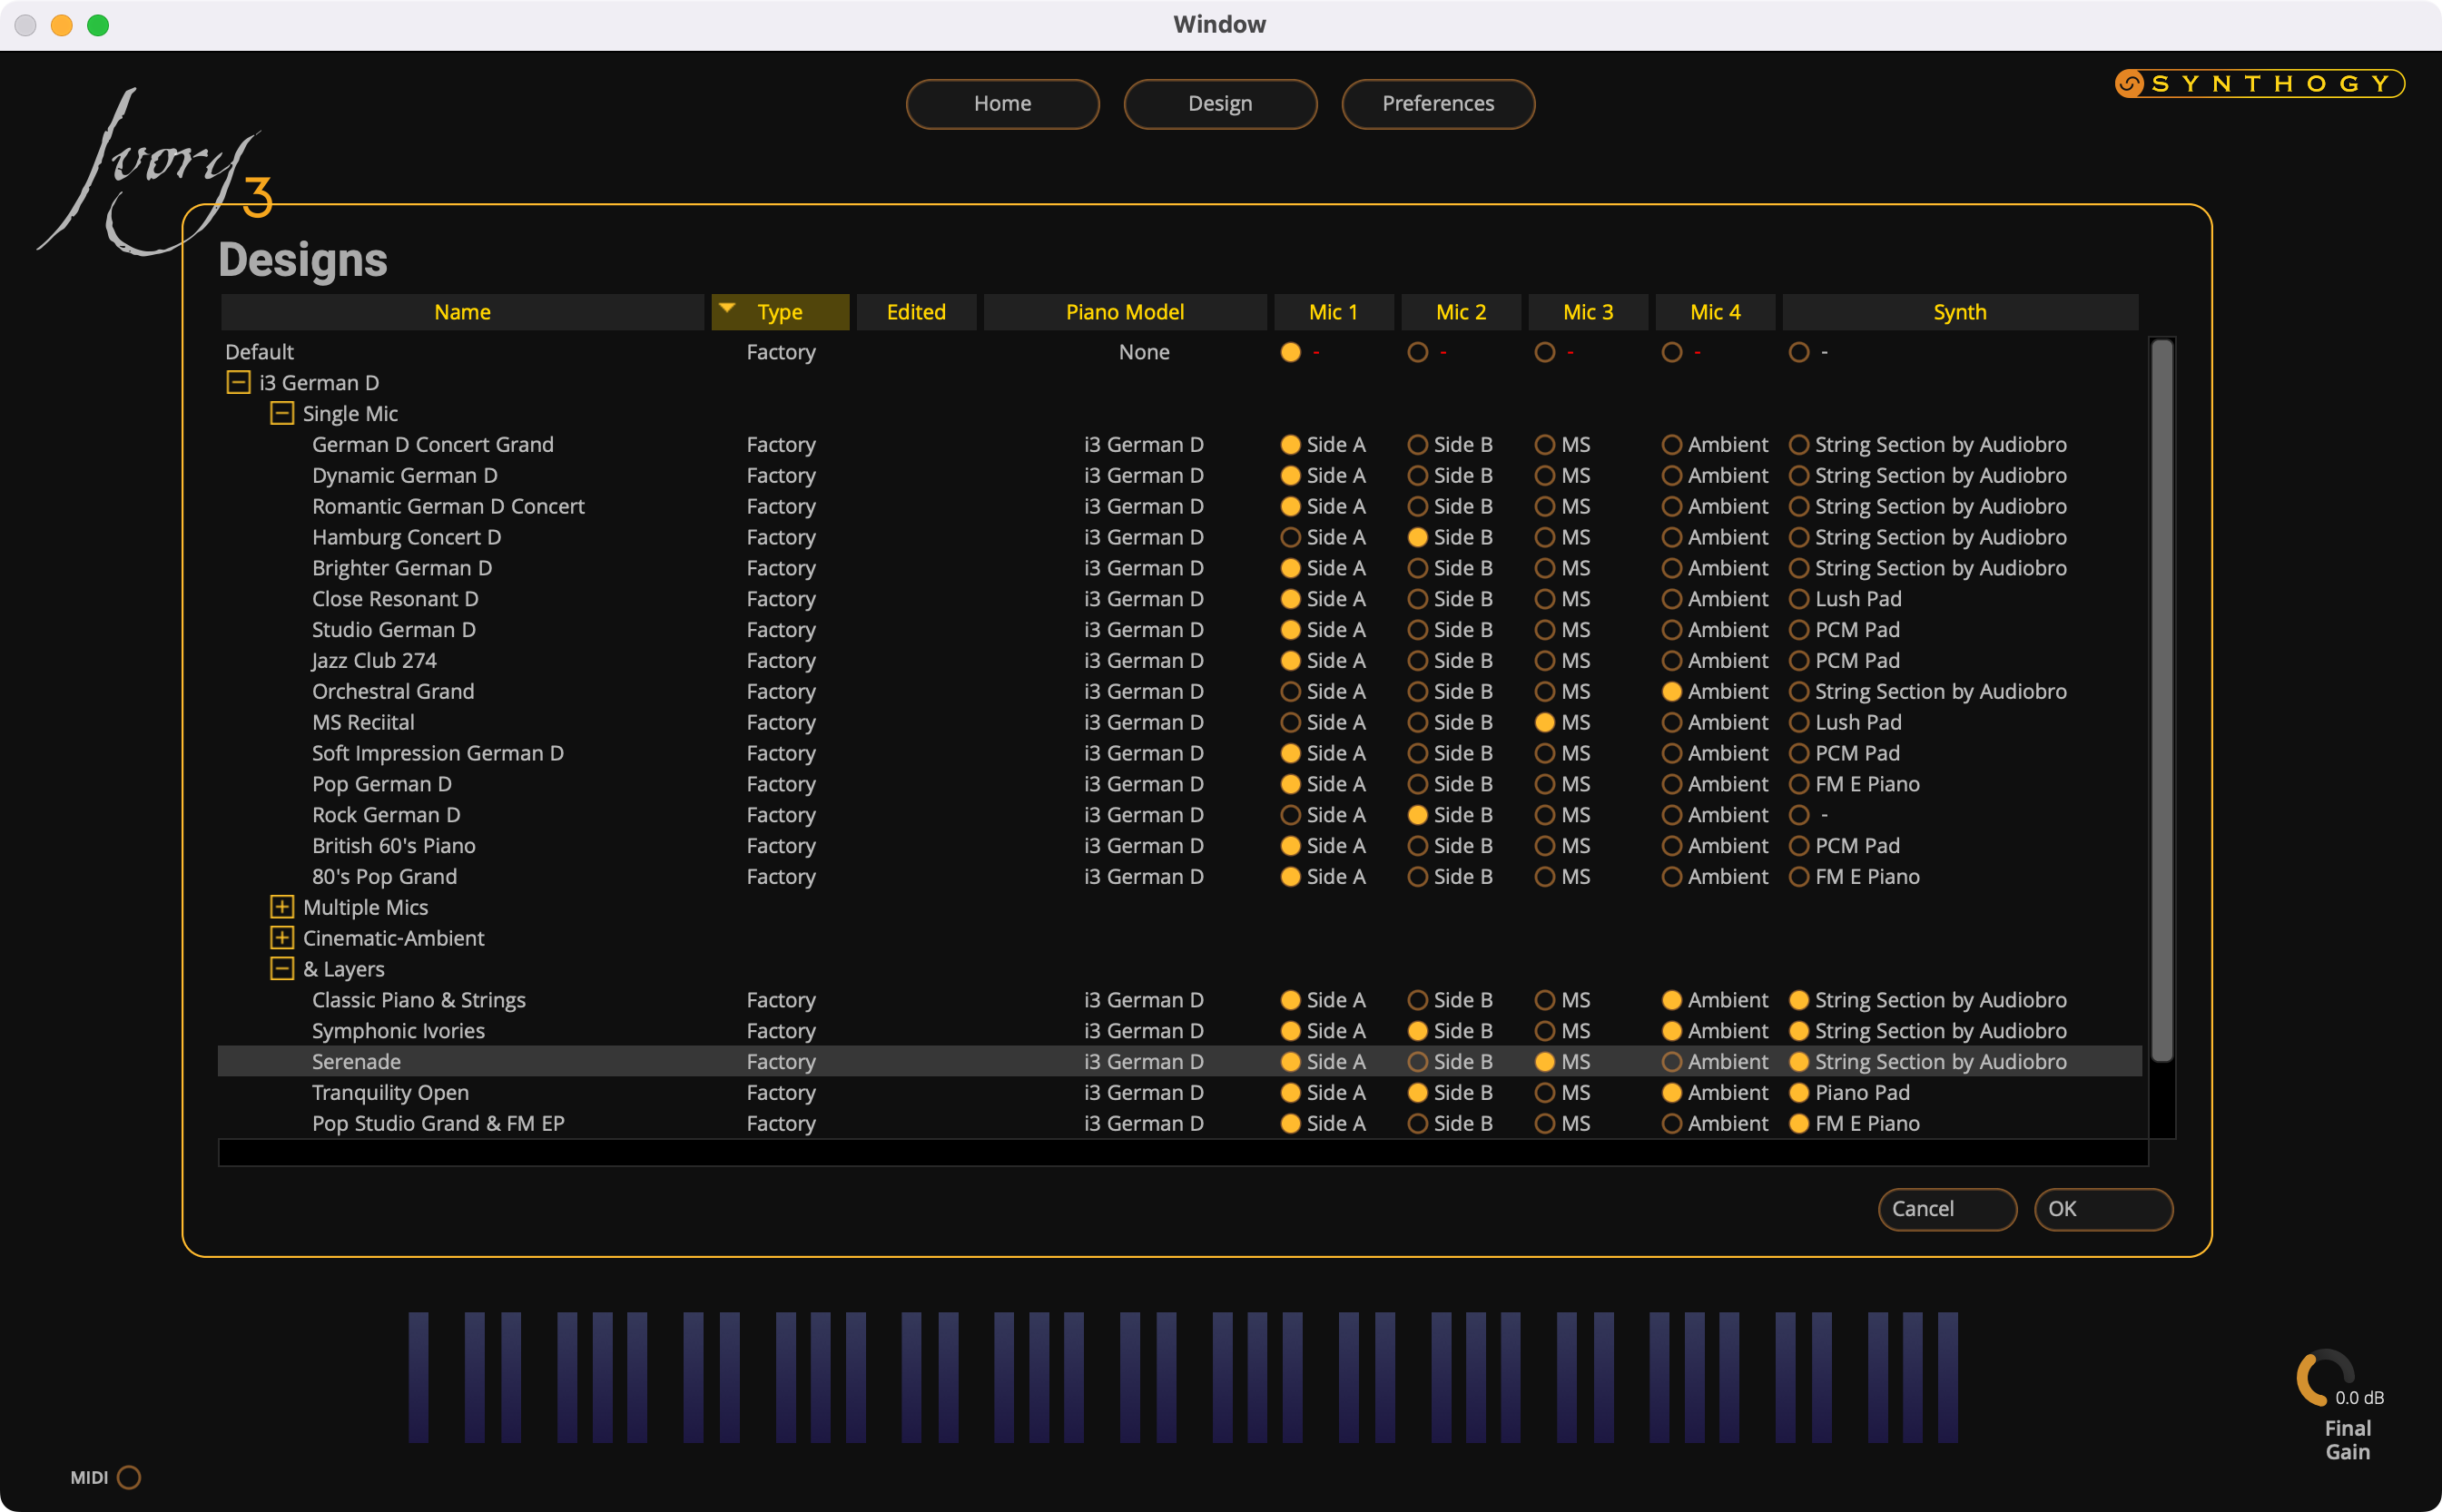Select the Orchestral Grand design
This screenshot has width=2442, height=1512.
point(393,691)
